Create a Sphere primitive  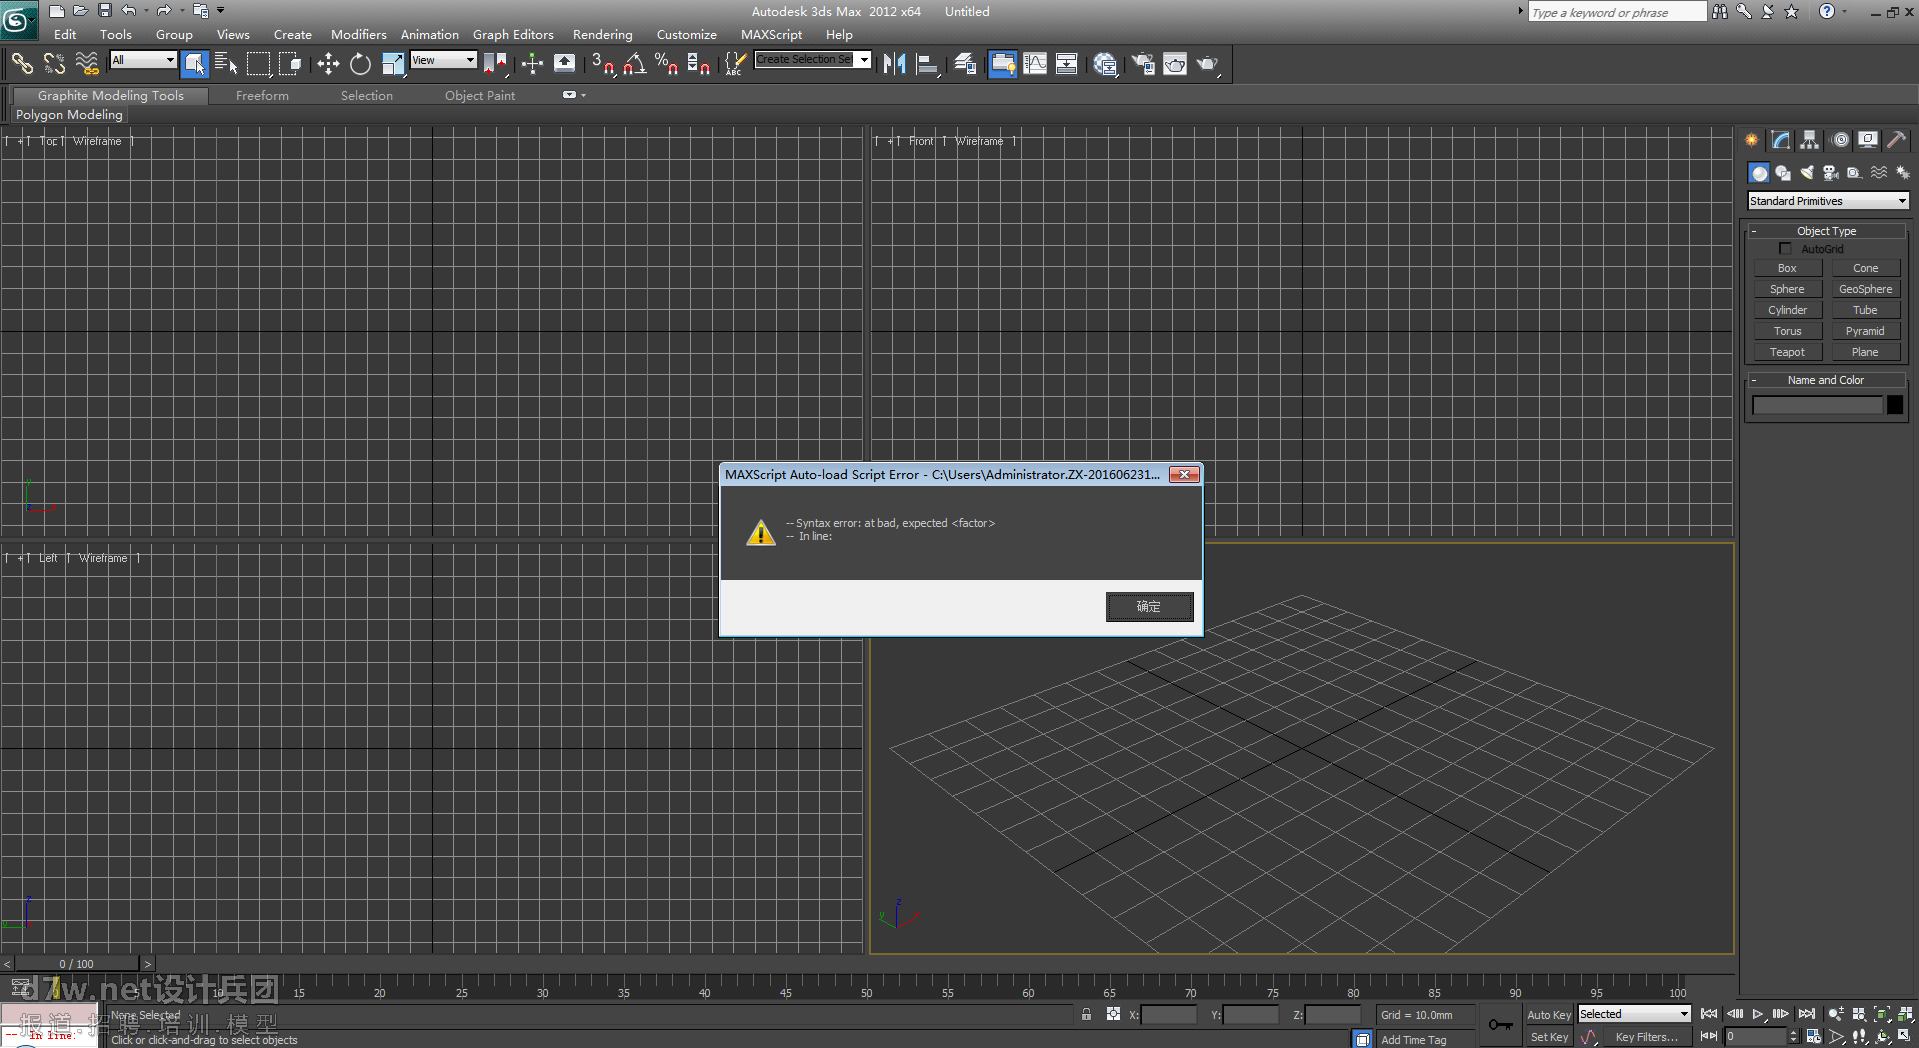(1787, 289)
